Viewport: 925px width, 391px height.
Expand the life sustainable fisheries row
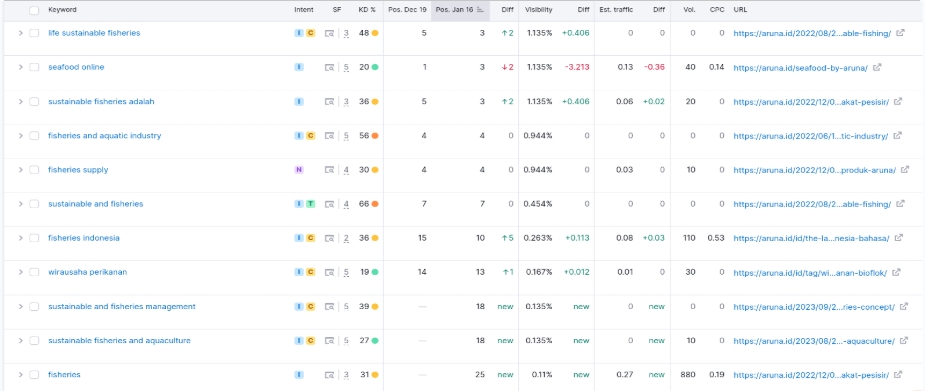(x=21, y=33)
